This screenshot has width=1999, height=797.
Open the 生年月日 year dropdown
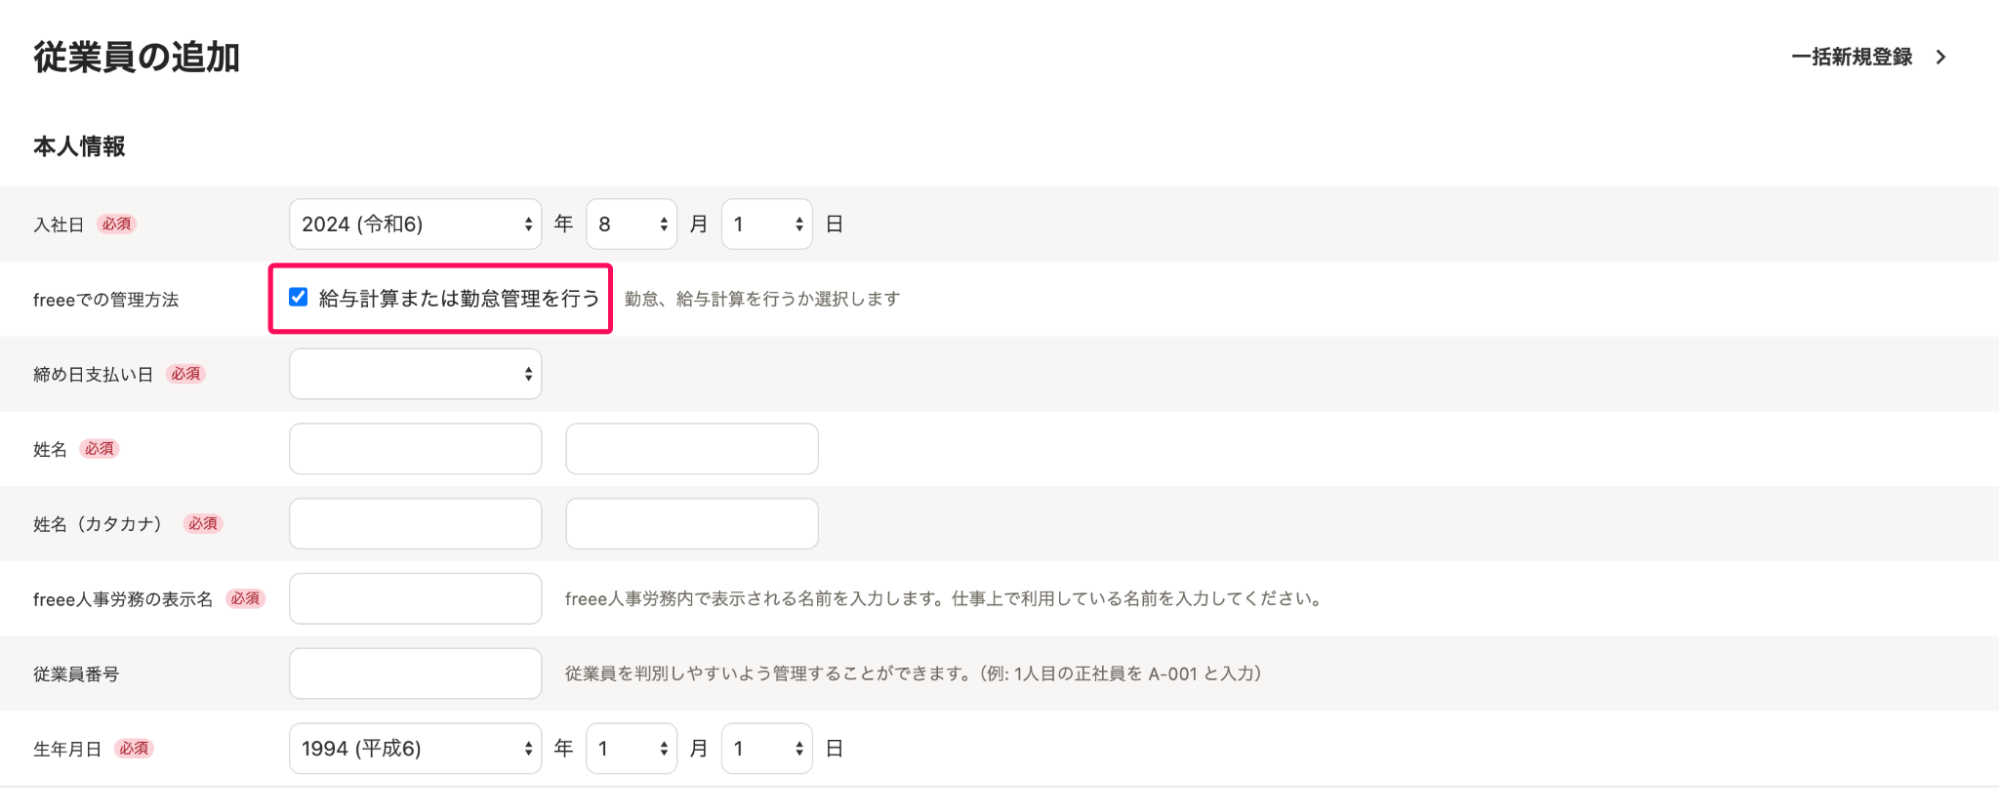pyautogui.click(x=415, y=749)
